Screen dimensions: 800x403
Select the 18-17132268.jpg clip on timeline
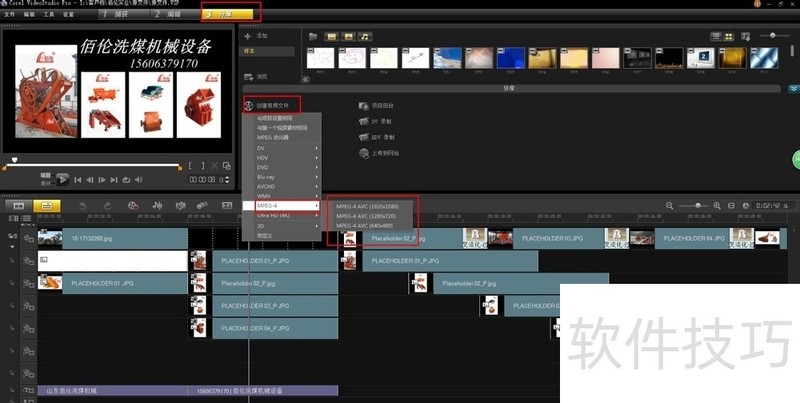pos(112,239)
